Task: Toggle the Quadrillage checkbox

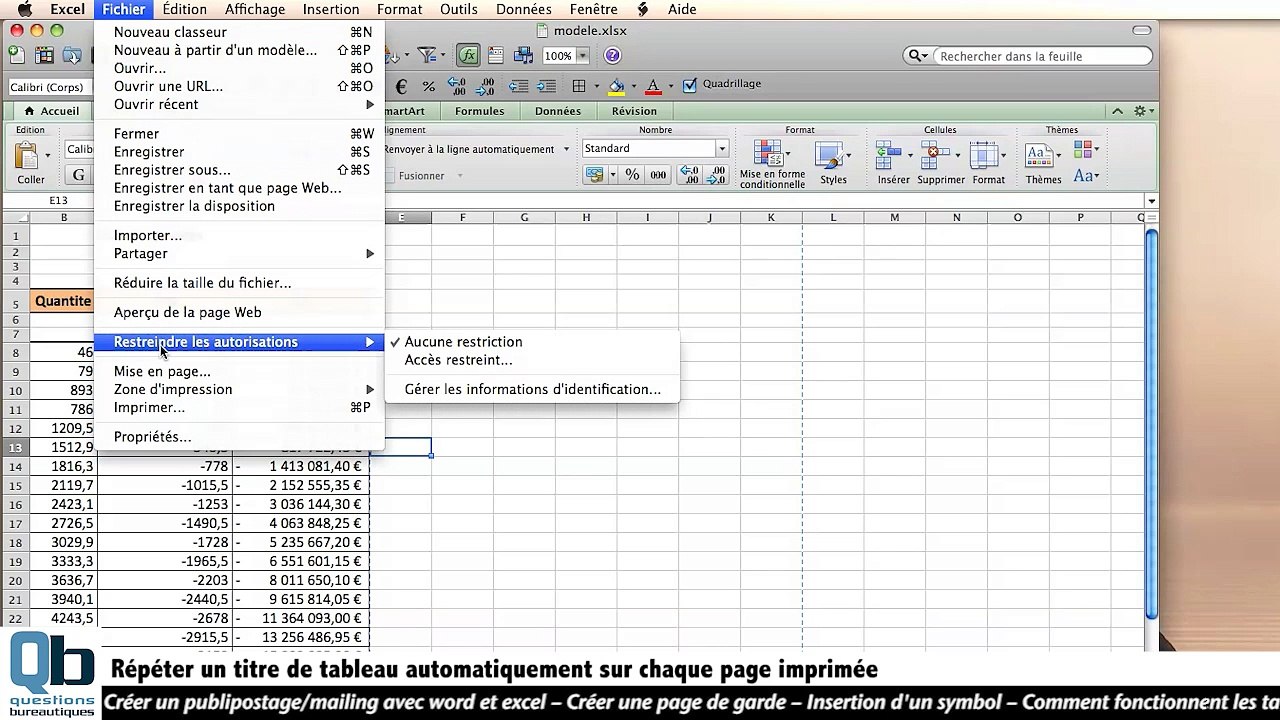Action: tap(689, 85)
